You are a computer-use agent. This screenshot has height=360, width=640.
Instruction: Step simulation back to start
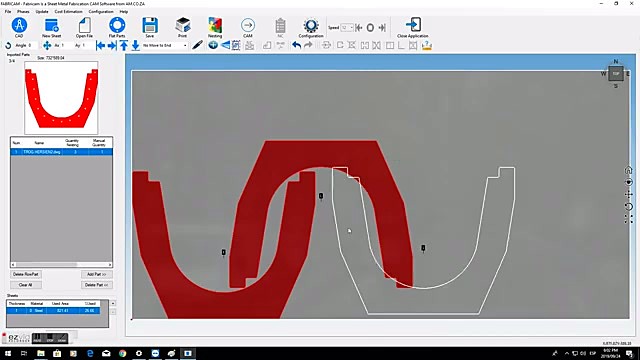[x=358, y=28]
